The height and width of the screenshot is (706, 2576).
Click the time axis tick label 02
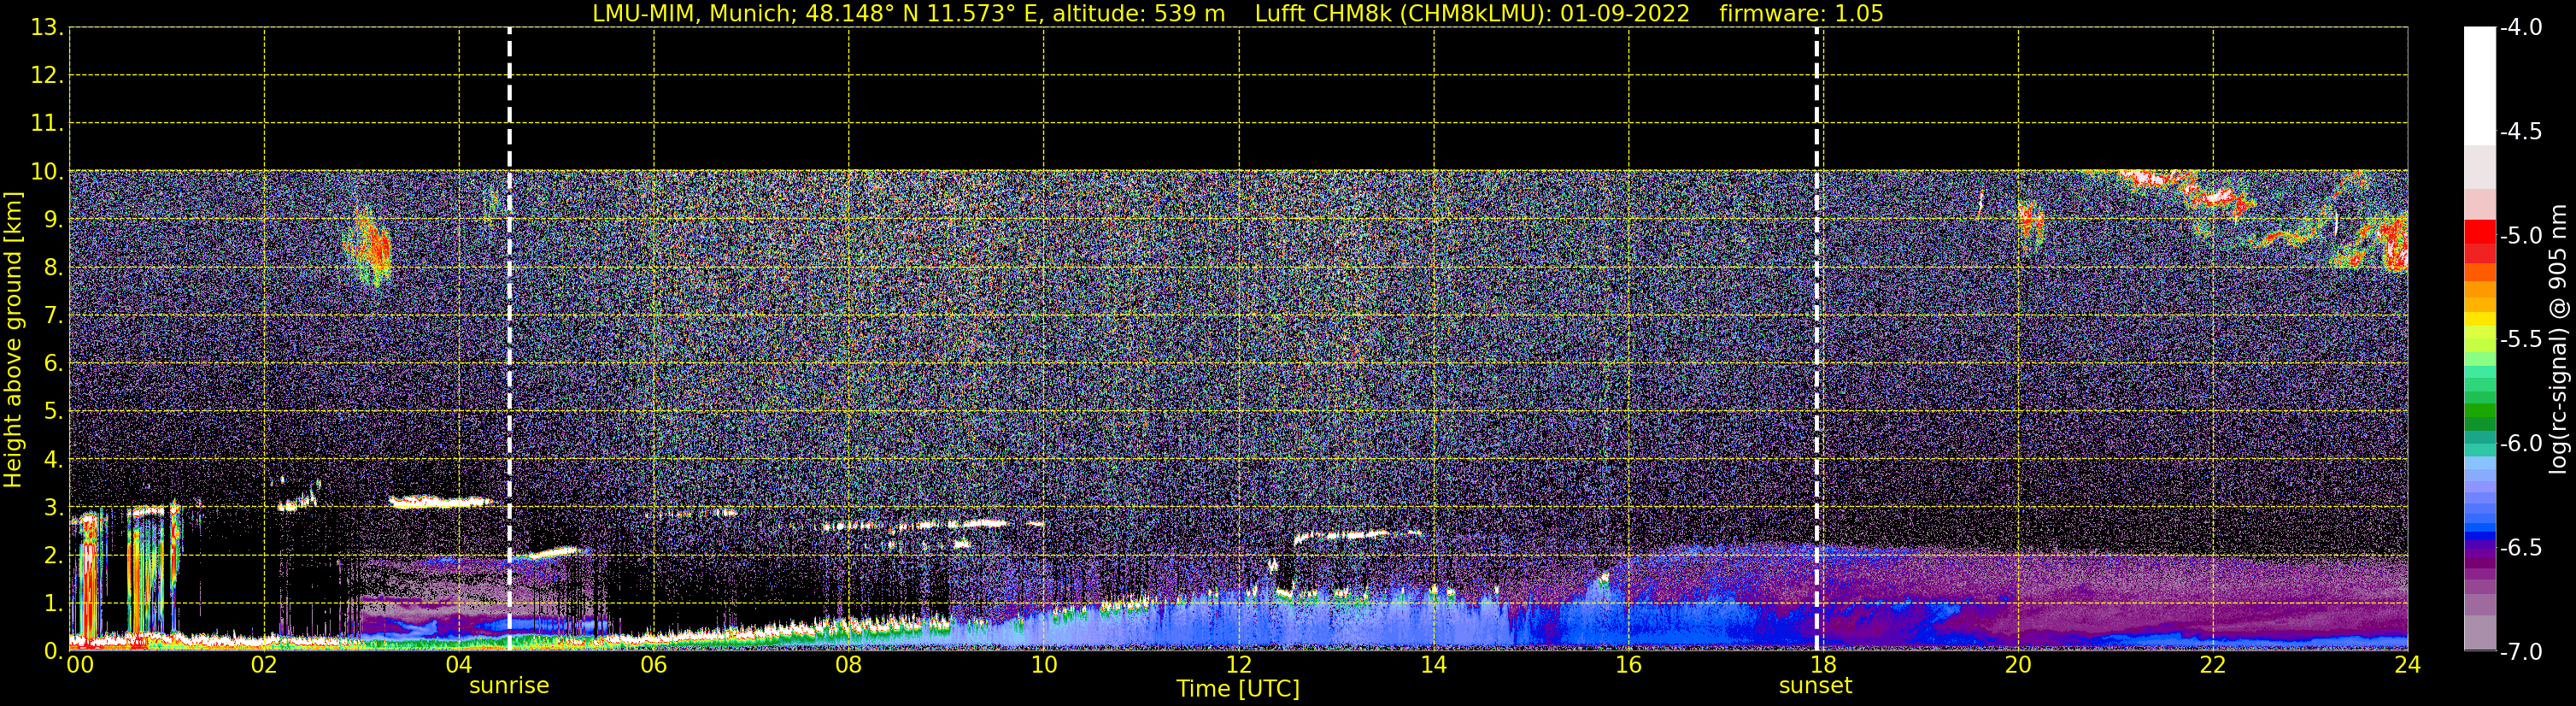[264, 665]
